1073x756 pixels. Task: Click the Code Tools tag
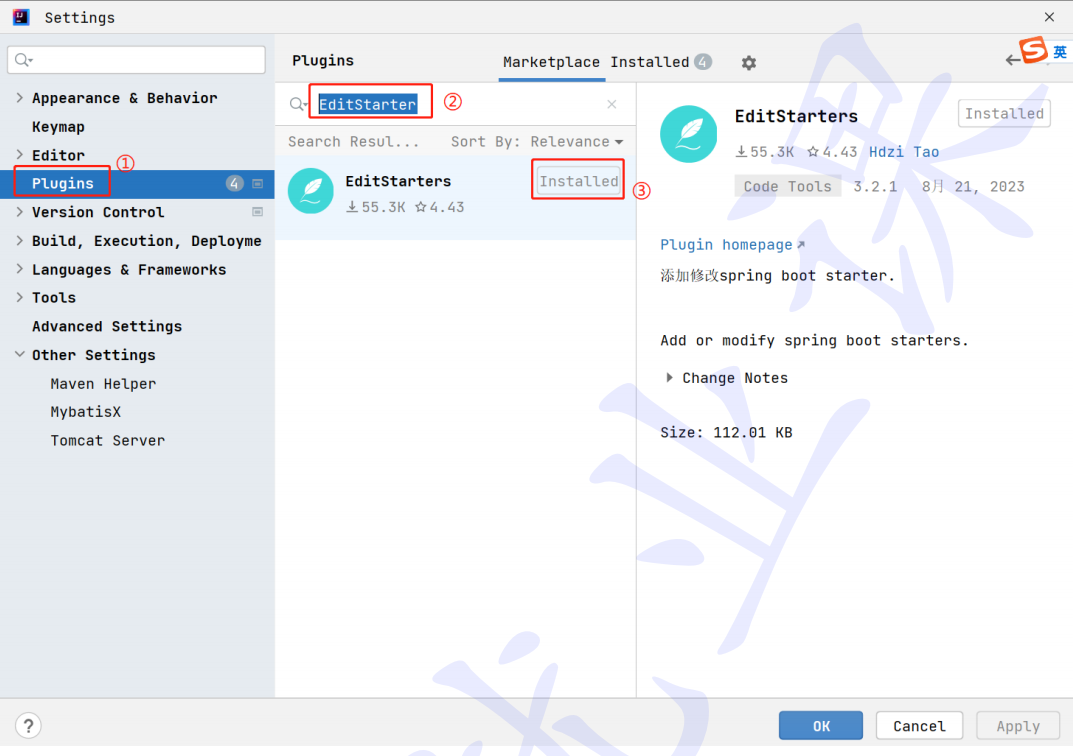[787, 186]
